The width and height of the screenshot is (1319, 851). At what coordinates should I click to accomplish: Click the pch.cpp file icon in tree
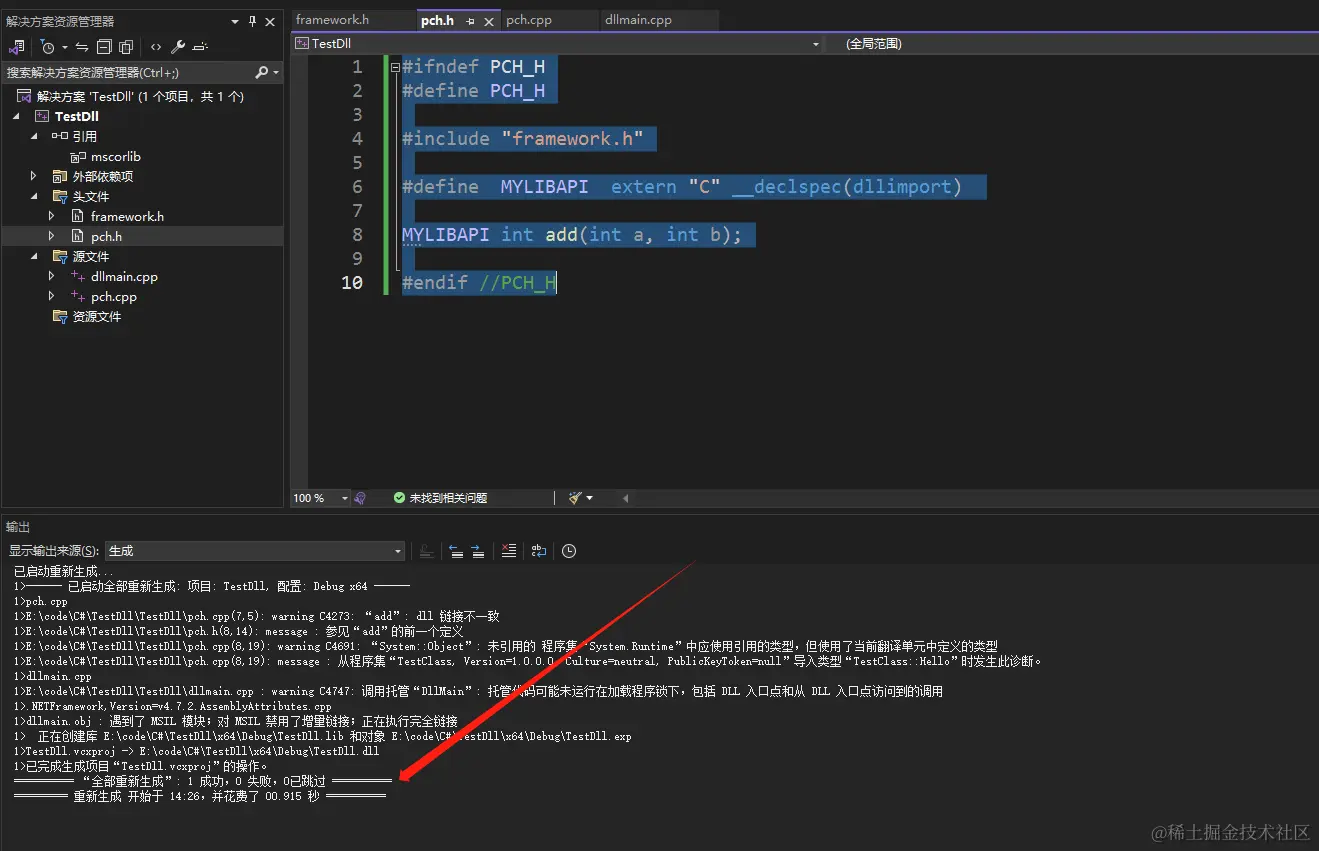click(78, 296)
